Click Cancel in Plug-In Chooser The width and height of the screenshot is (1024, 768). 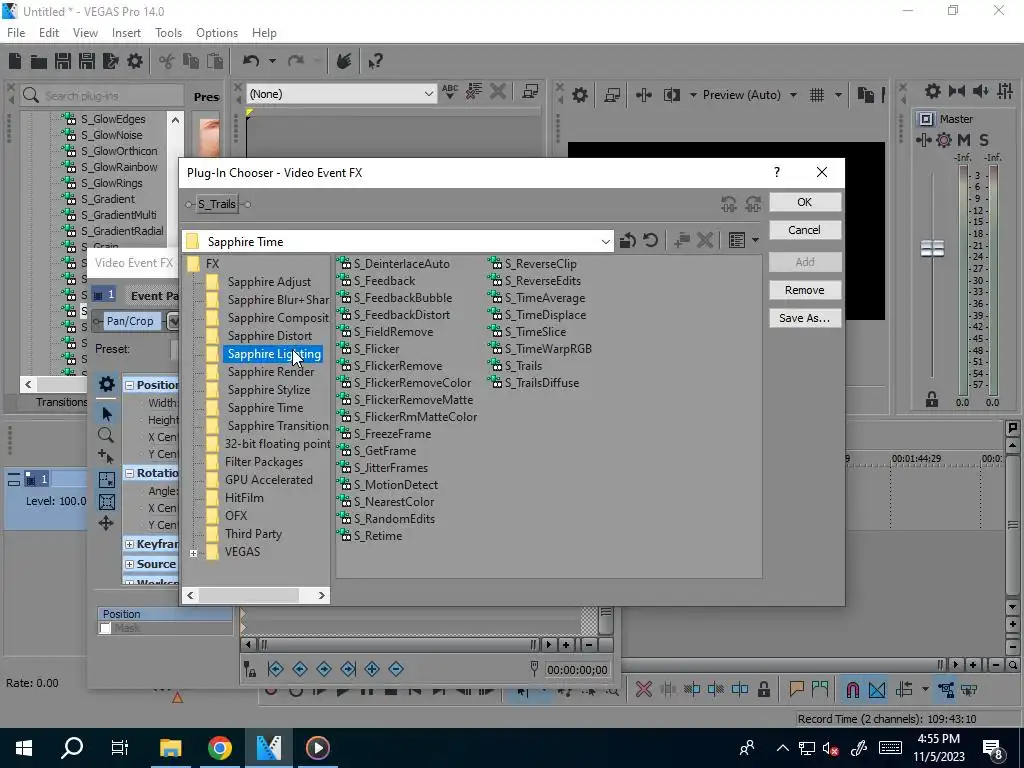(805, 230)
